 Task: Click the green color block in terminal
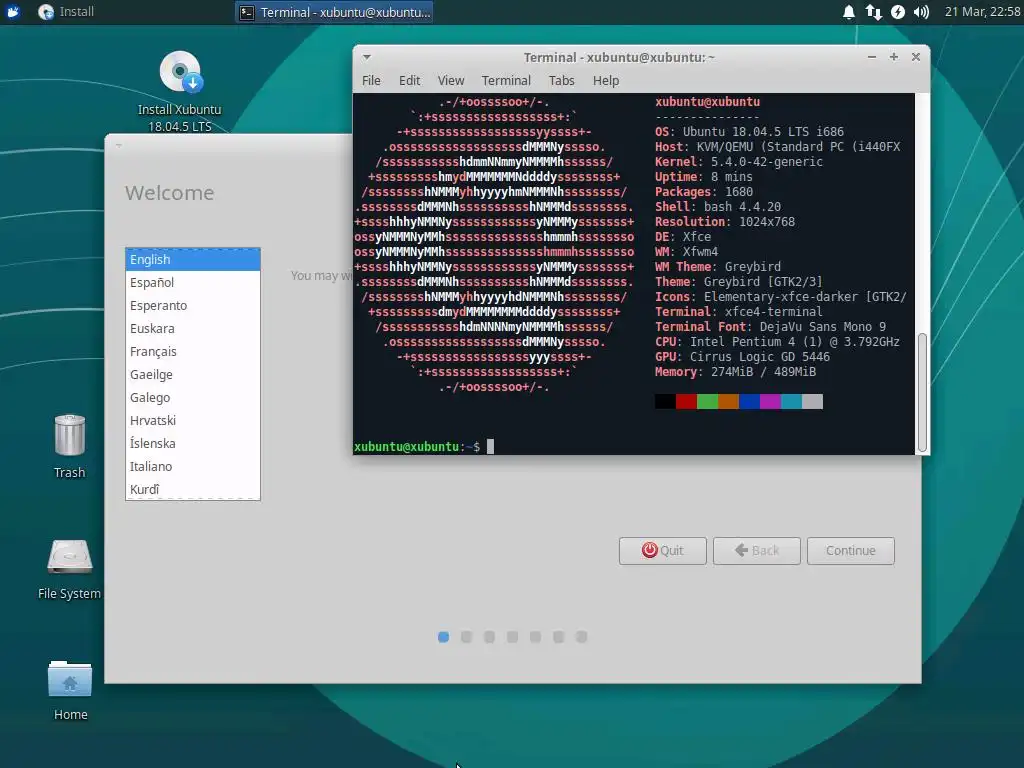point(707,401)
